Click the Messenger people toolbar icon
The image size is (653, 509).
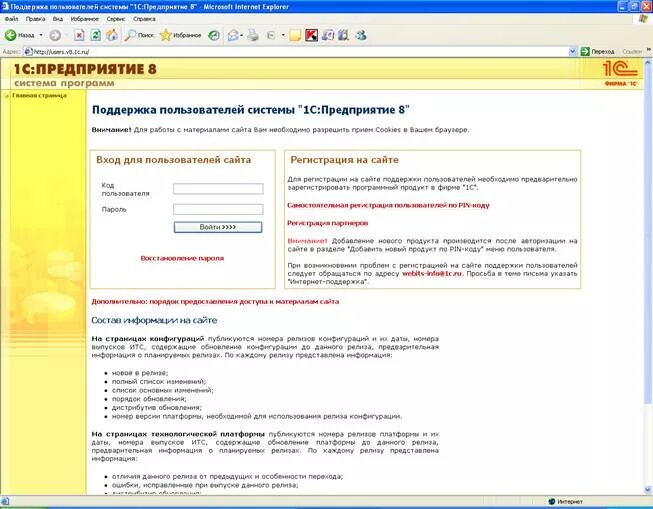click(361, 35)
